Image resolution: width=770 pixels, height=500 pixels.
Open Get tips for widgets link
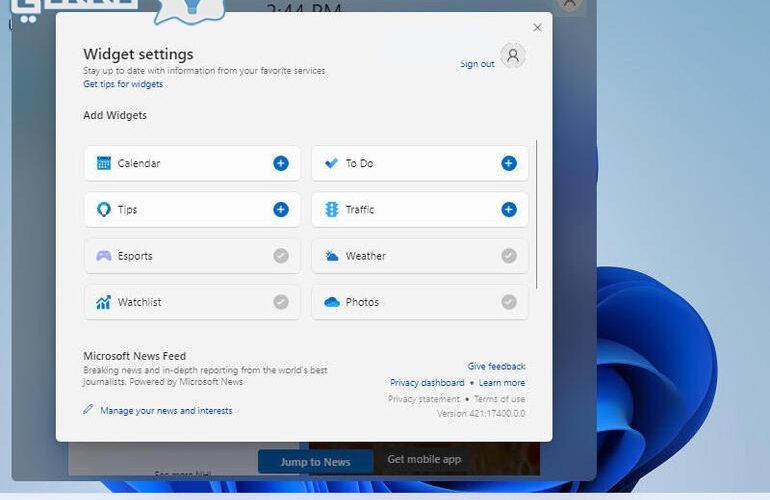(x=123, y=84)
